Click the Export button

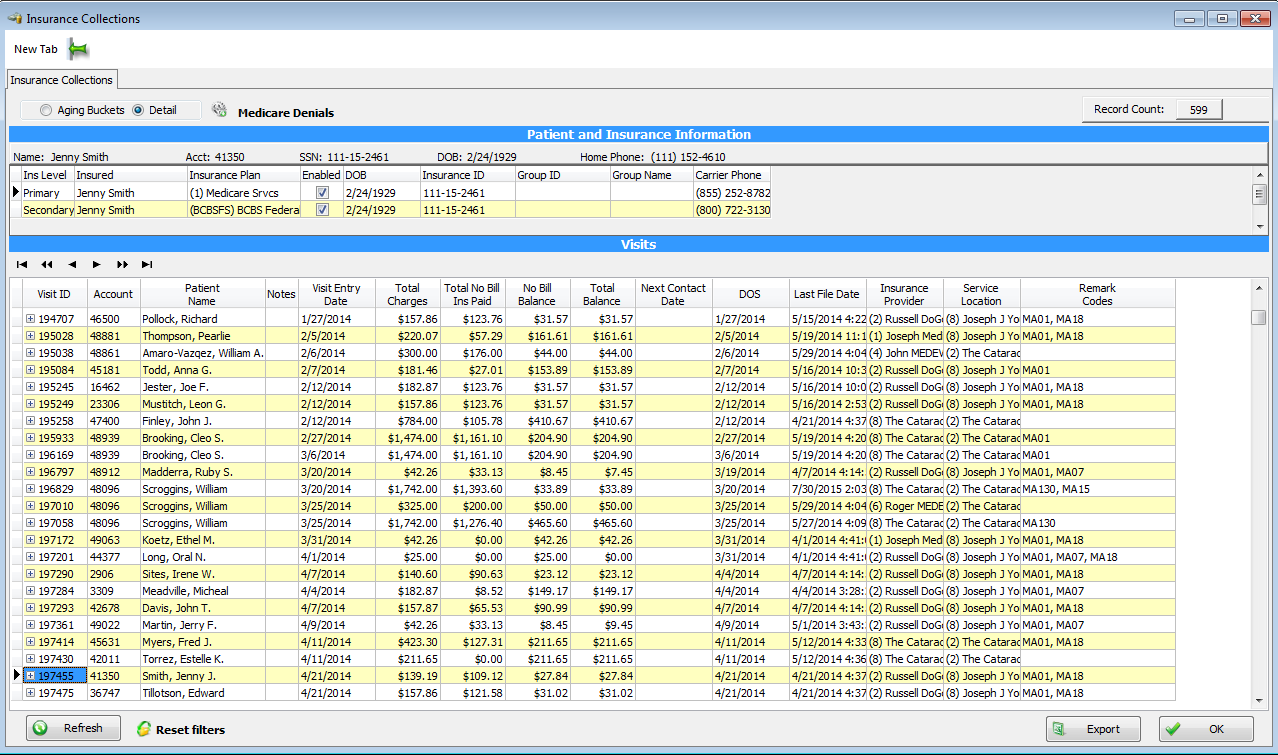(1093, 729)
